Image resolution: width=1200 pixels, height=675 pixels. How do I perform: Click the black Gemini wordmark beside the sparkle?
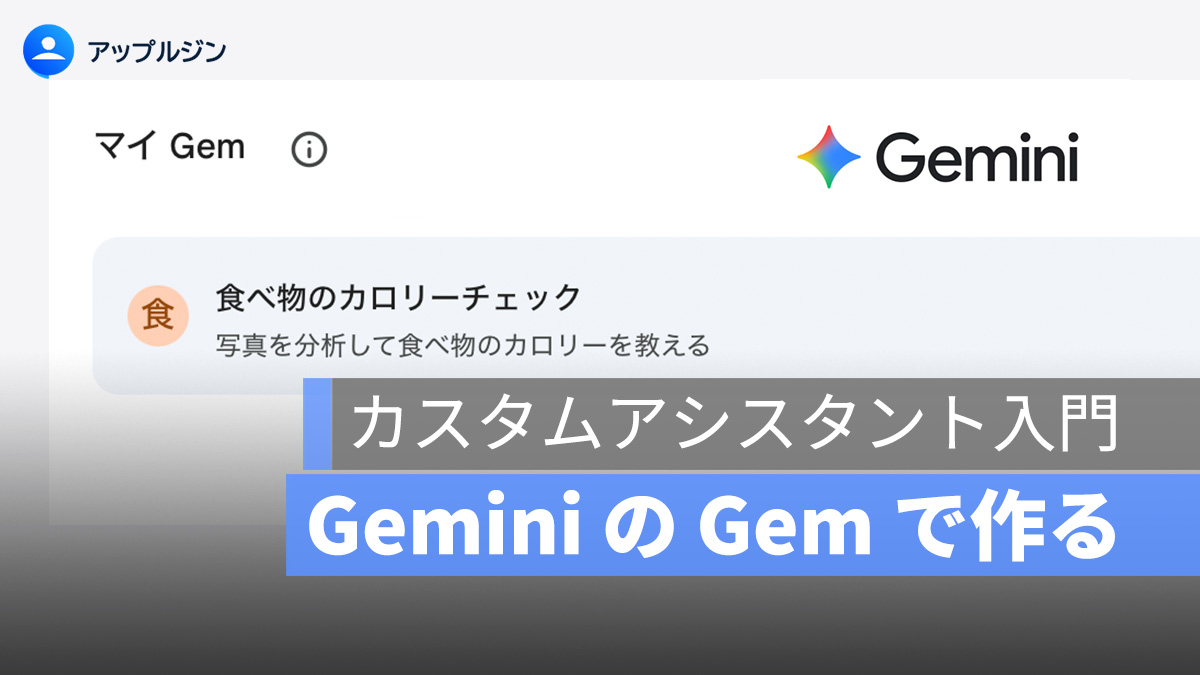point(976,158)
